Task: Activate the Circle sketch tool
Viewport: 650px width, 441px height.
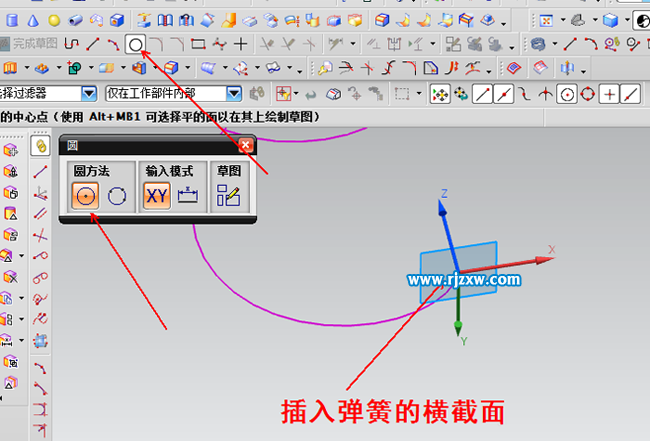Action: (135, 44)
